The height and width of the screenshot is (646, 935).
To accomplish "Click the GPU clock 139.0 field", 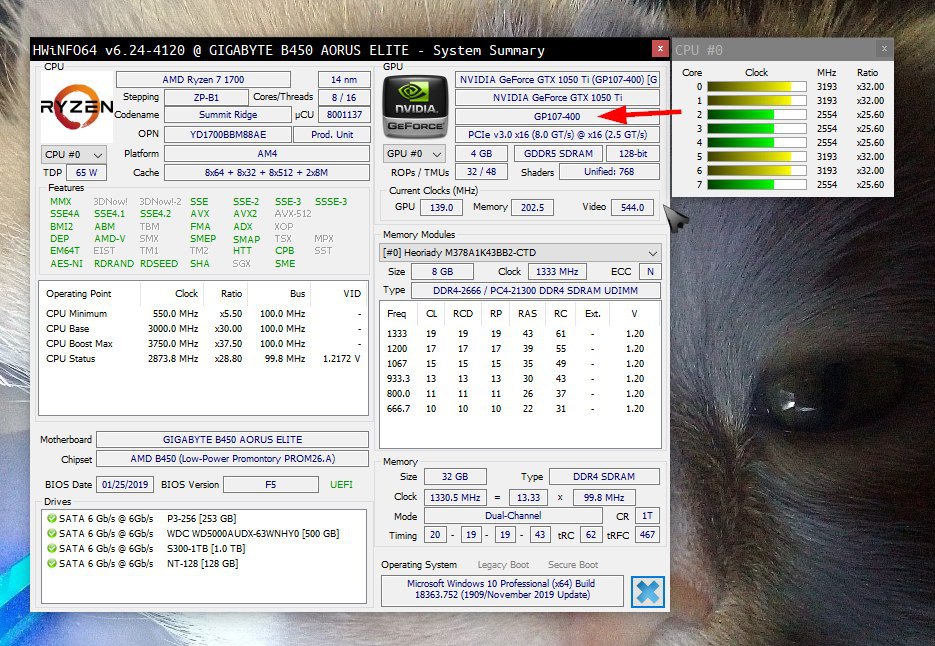I will 441,208.
